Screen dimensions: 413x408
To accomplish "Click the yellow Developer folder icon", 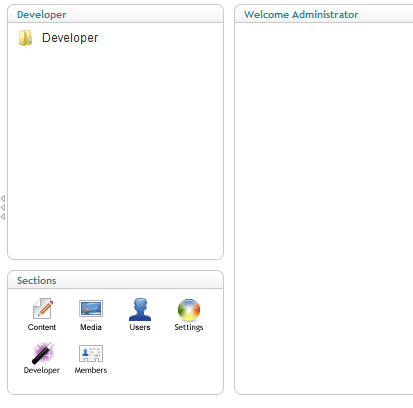I will coord(25,38).
